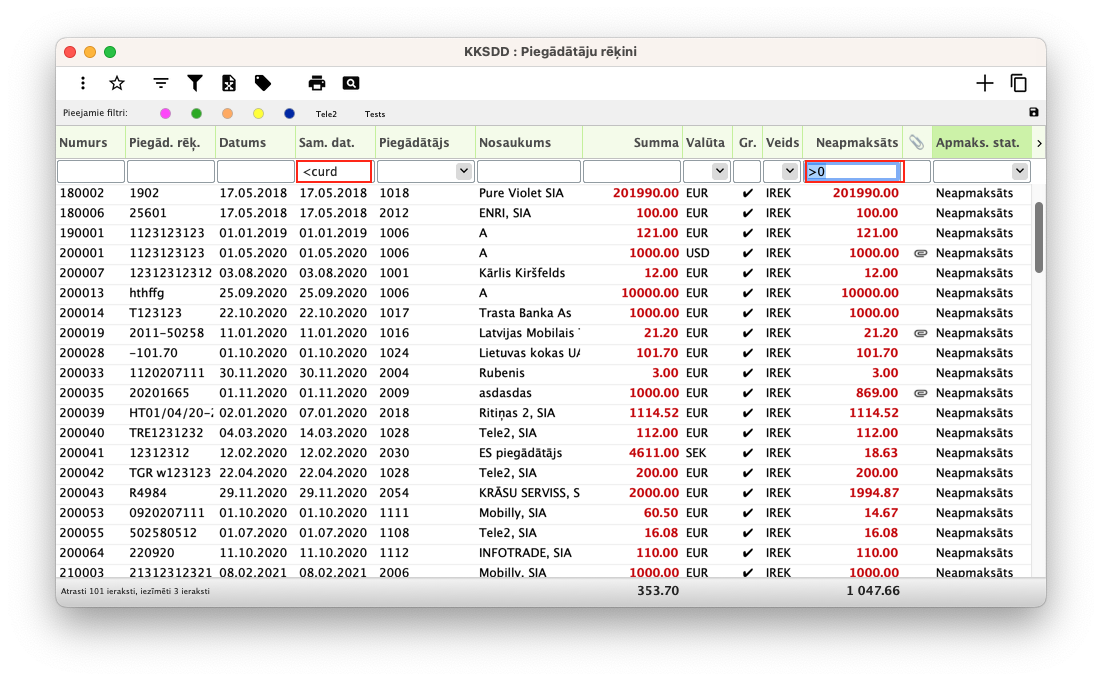Open the three-dot more options menu
This screenshot has width=1102, height=681.
click(83, 83)
